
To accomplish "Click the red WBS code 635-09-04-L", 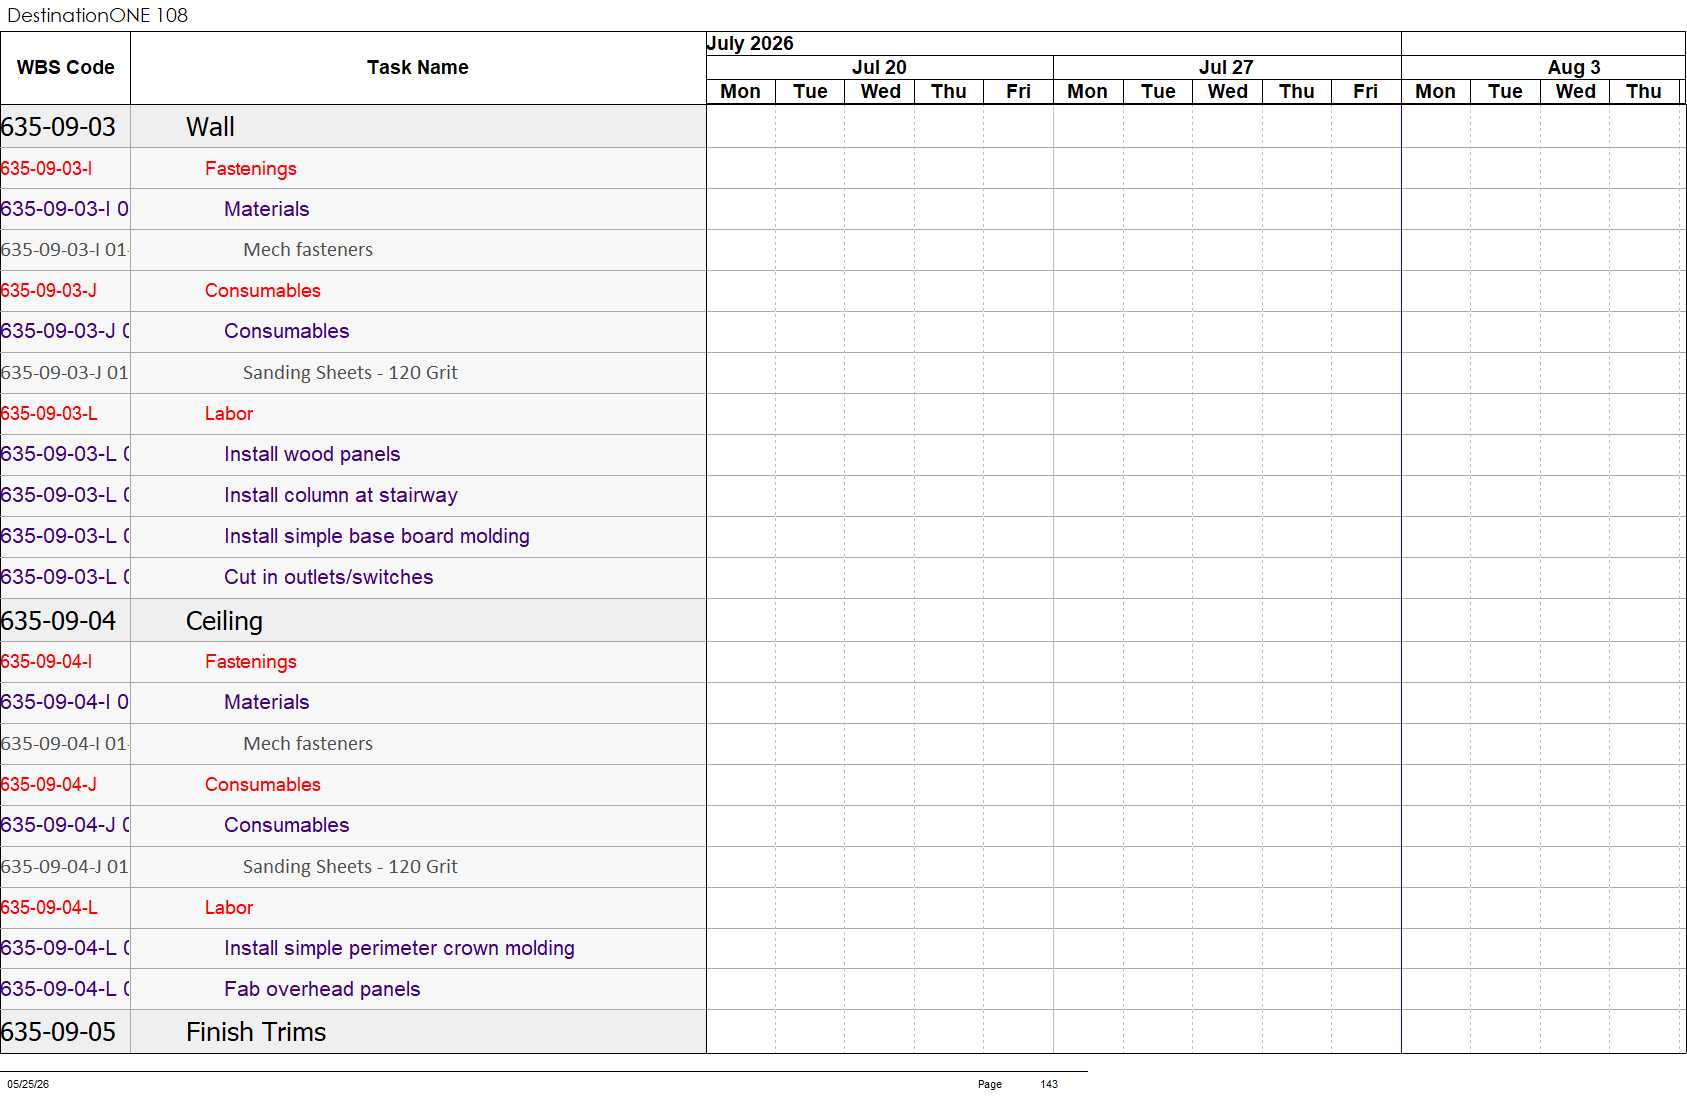I will pos(48,908).
